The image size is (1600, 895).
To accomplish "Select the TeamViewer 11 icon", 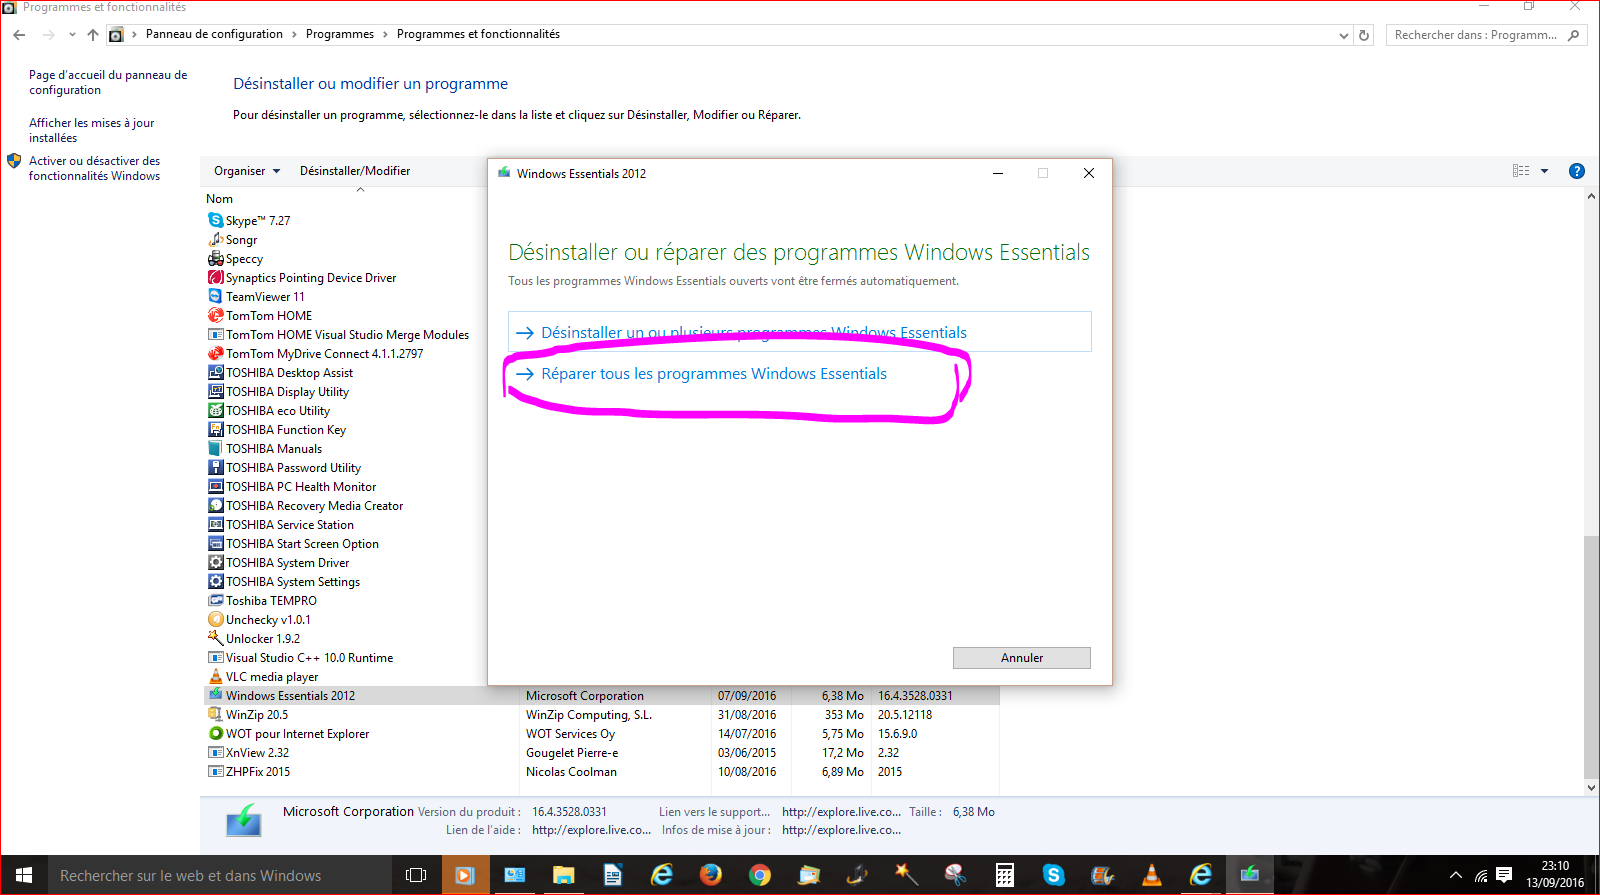I will tap(215, 296).
